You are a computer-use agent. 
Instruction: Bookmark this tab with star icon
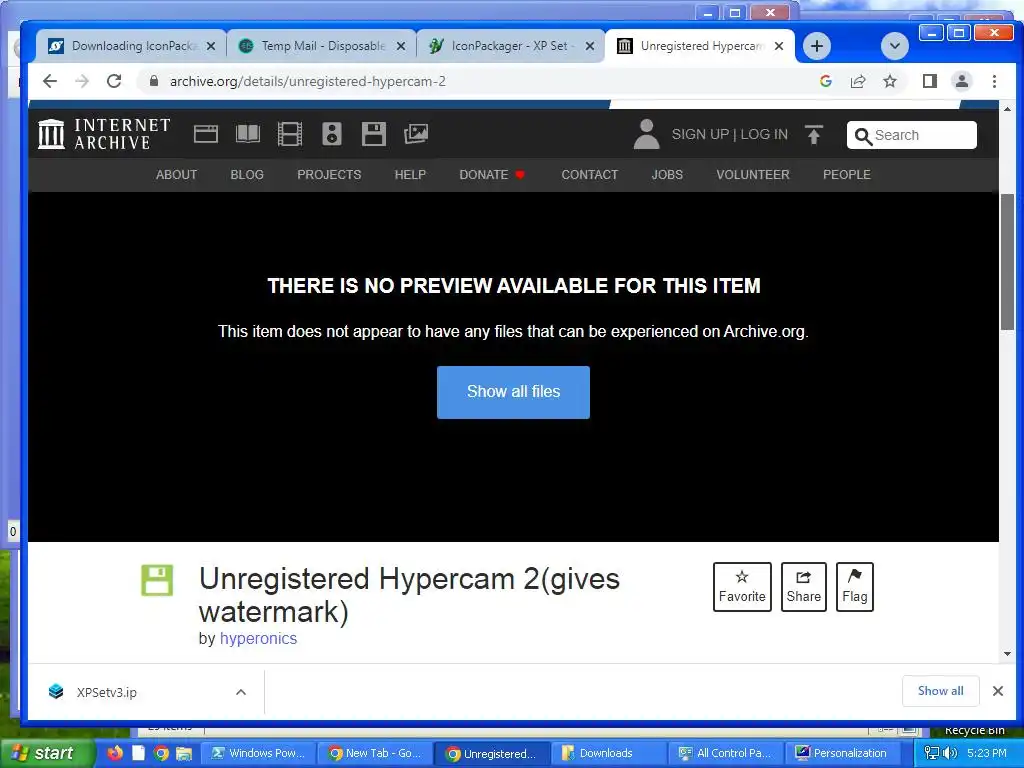tap(889, 81)
